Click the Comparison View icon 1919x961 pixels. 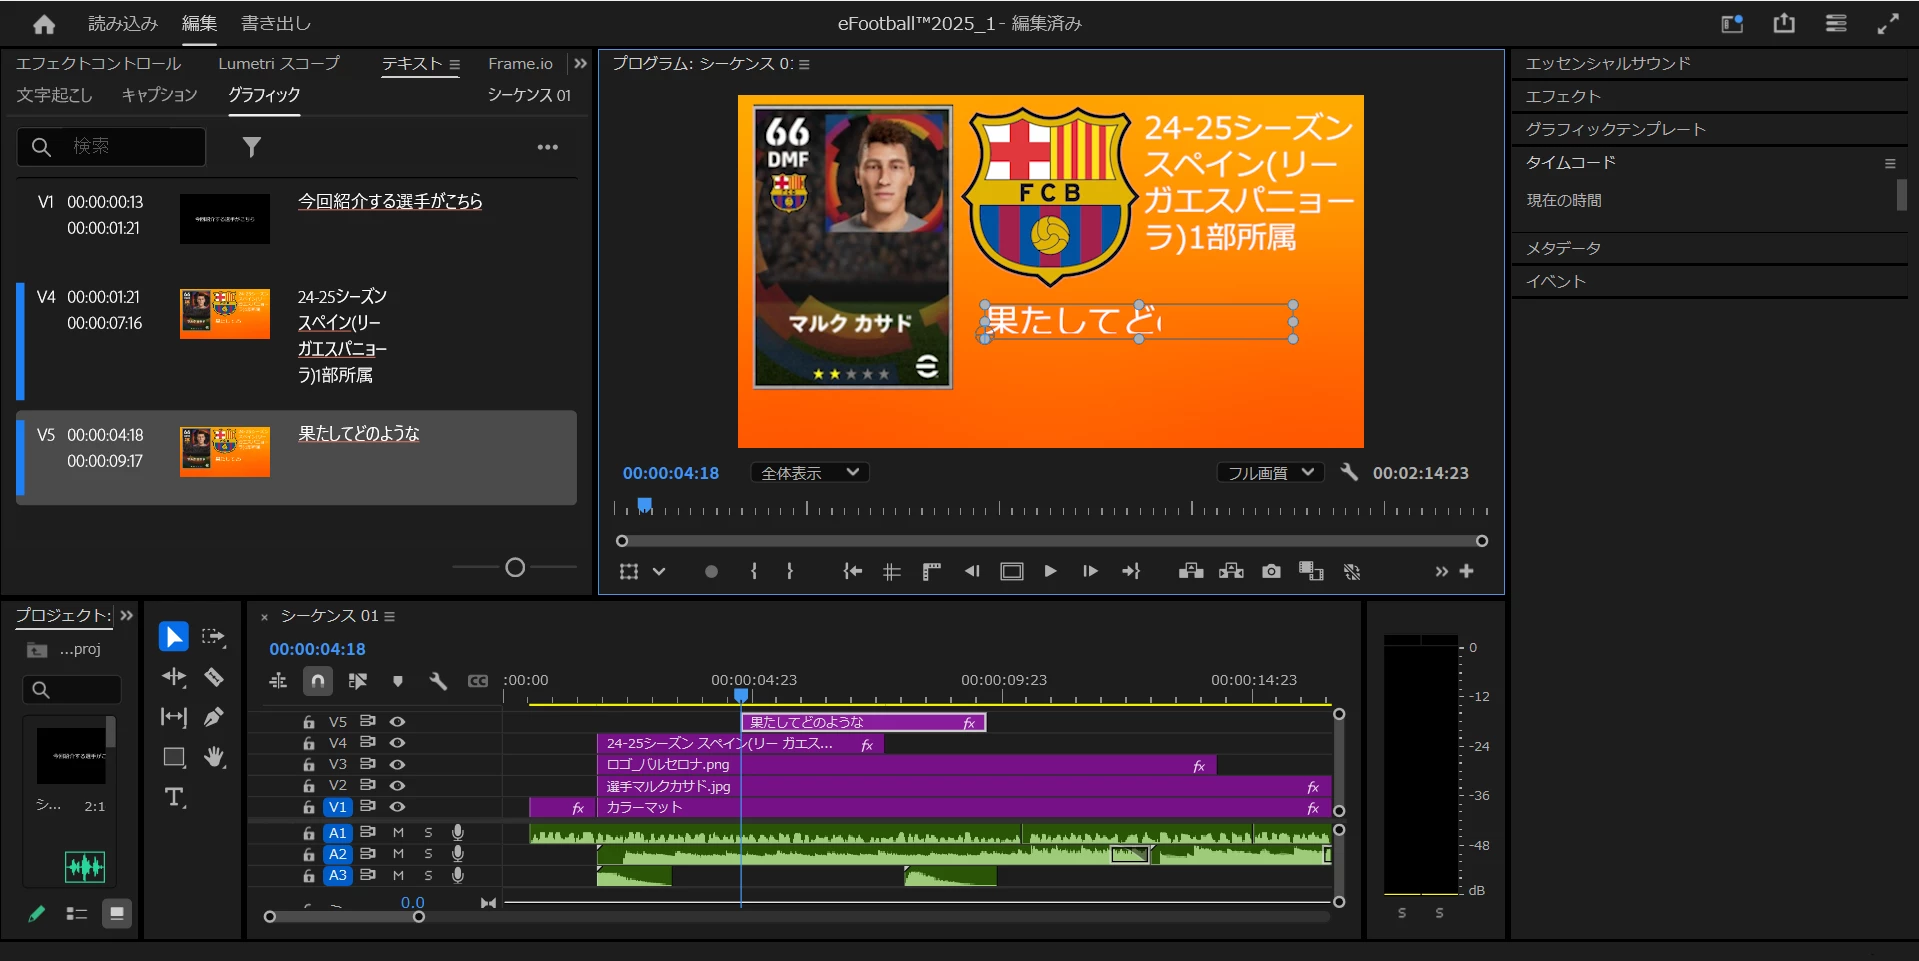(1311, 571)
